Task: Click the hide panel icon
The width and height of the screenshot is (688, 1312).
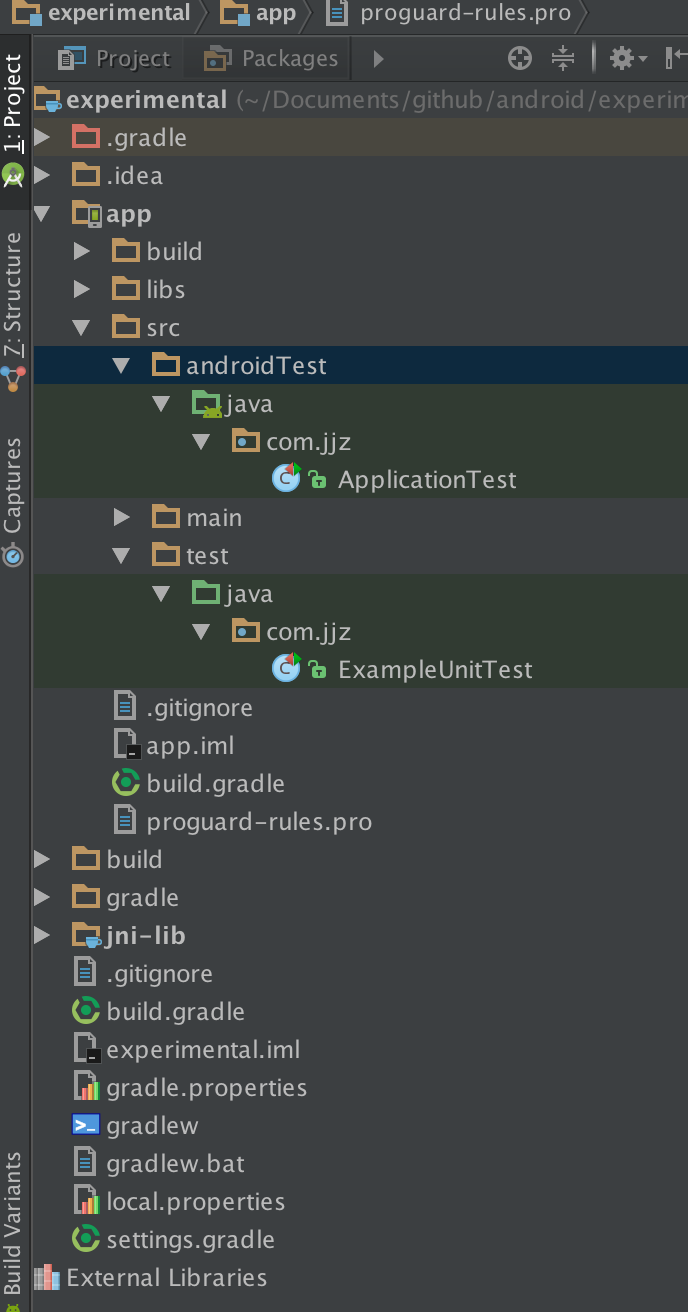Action: click(676, 59)
